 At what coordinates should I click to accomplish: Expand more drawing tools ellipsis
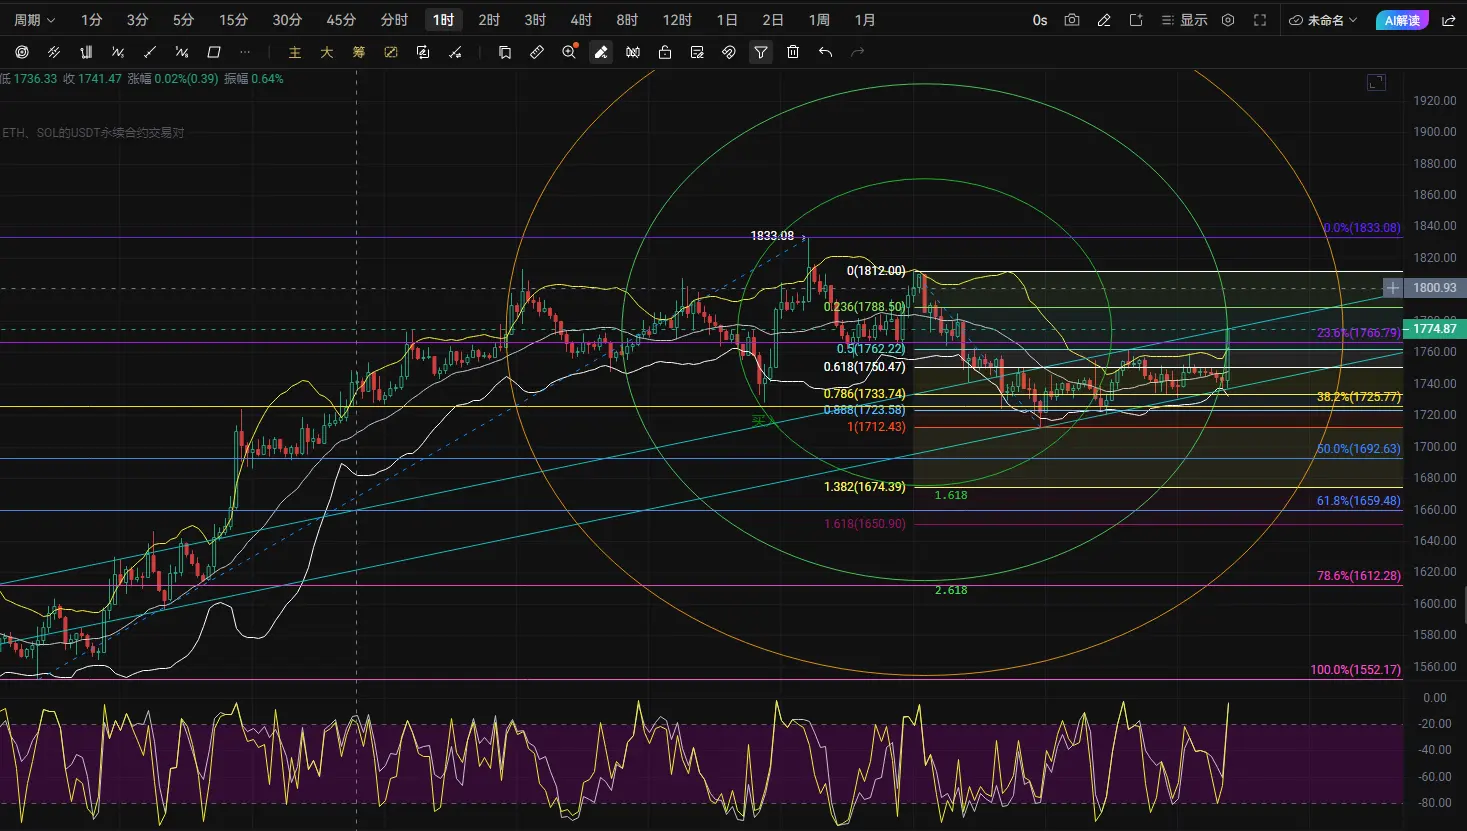click(245, 52)
